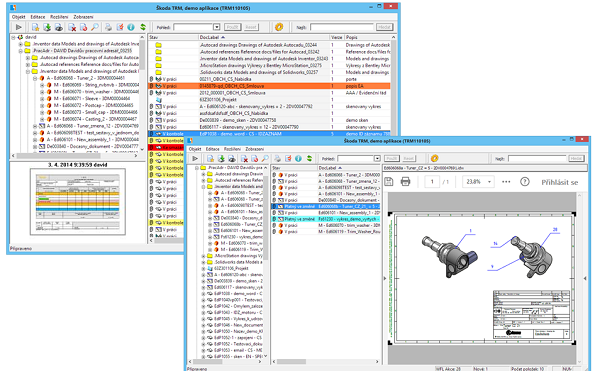Click the blue info icon in back window toolbar
Image resolution: width=600 pixels, height=371 pixels.
click(131, 27)
